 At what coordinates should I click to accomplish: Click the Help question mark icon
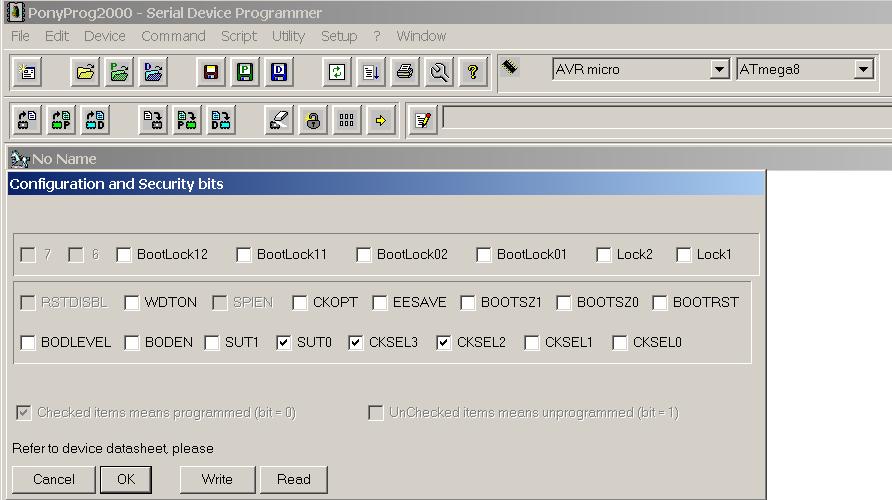tap(473, 72)
